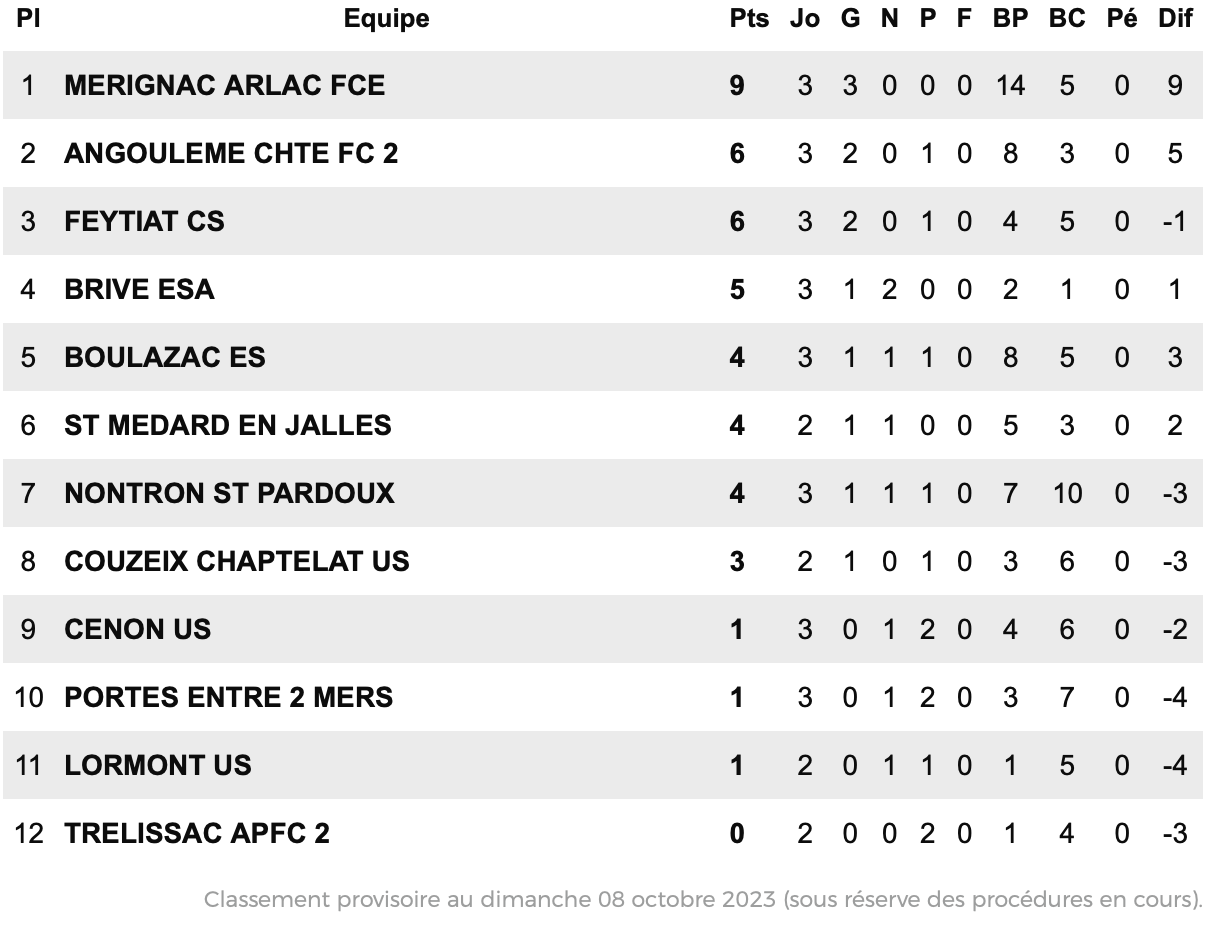Open the ANGOULEME CHTE FC 2 team row
The width and height of the screenshot is (1208, 936).
[x=604, y=153]
